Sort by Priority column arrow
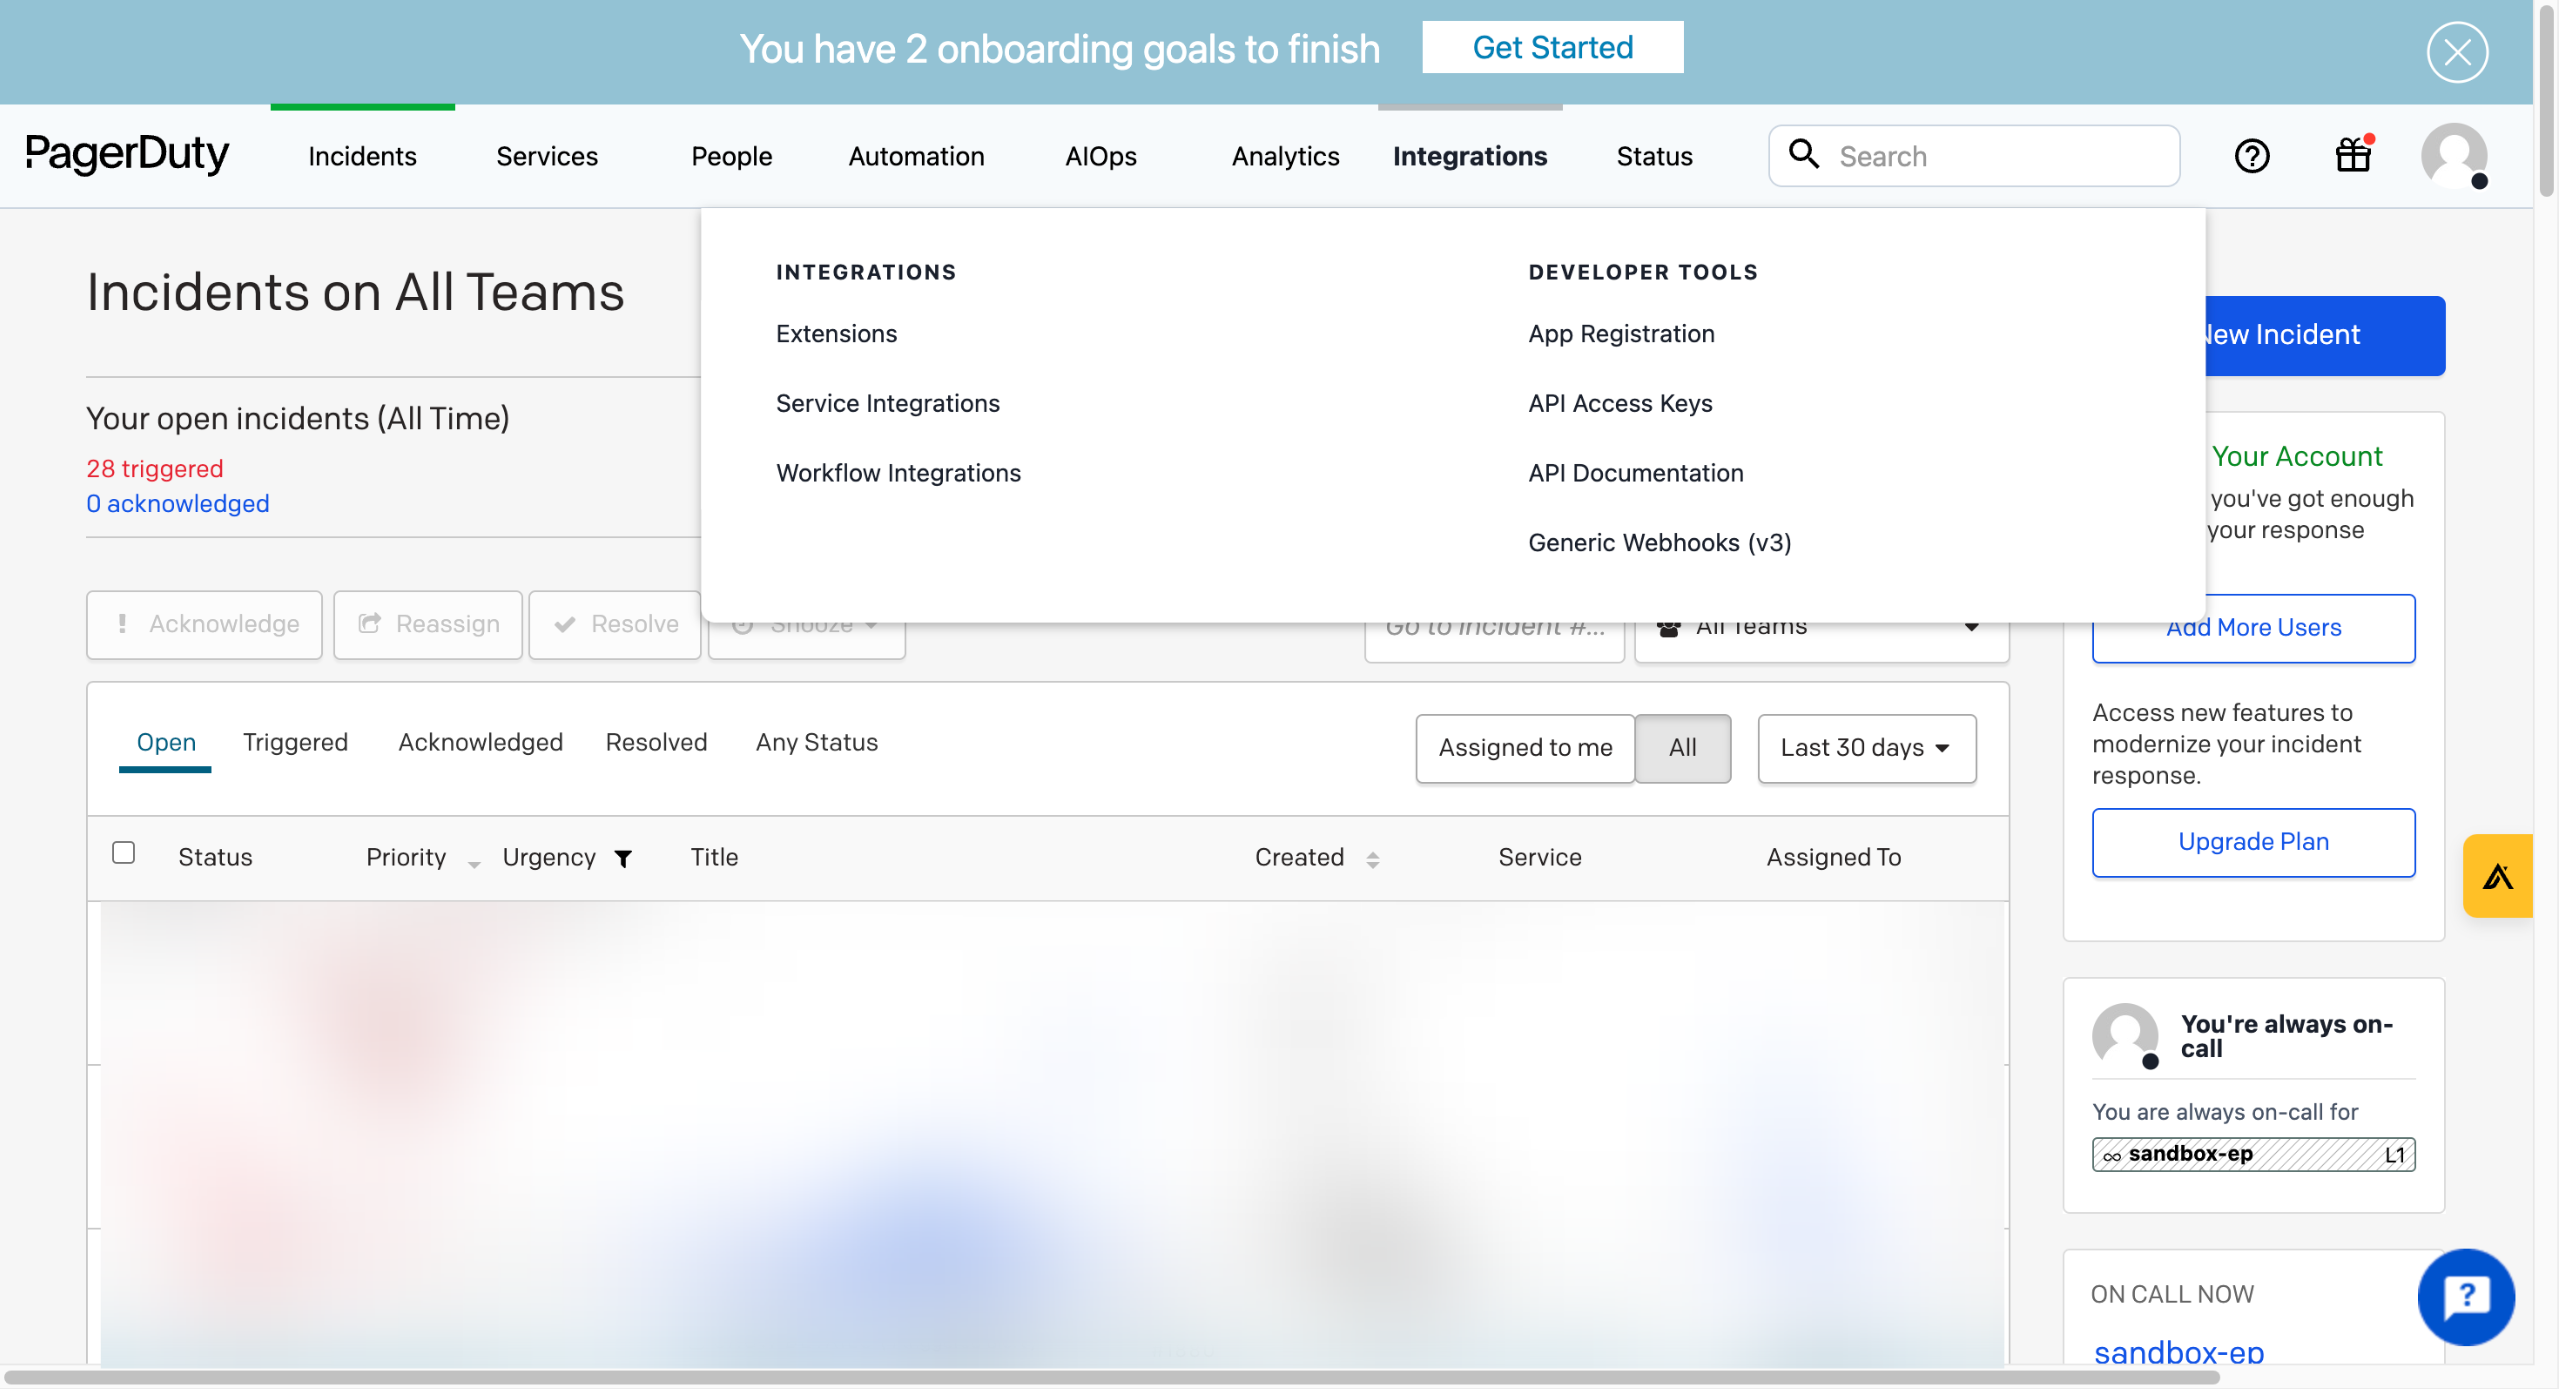Viewport: 2559px width, 1389px height. click(x=474, y=862)
